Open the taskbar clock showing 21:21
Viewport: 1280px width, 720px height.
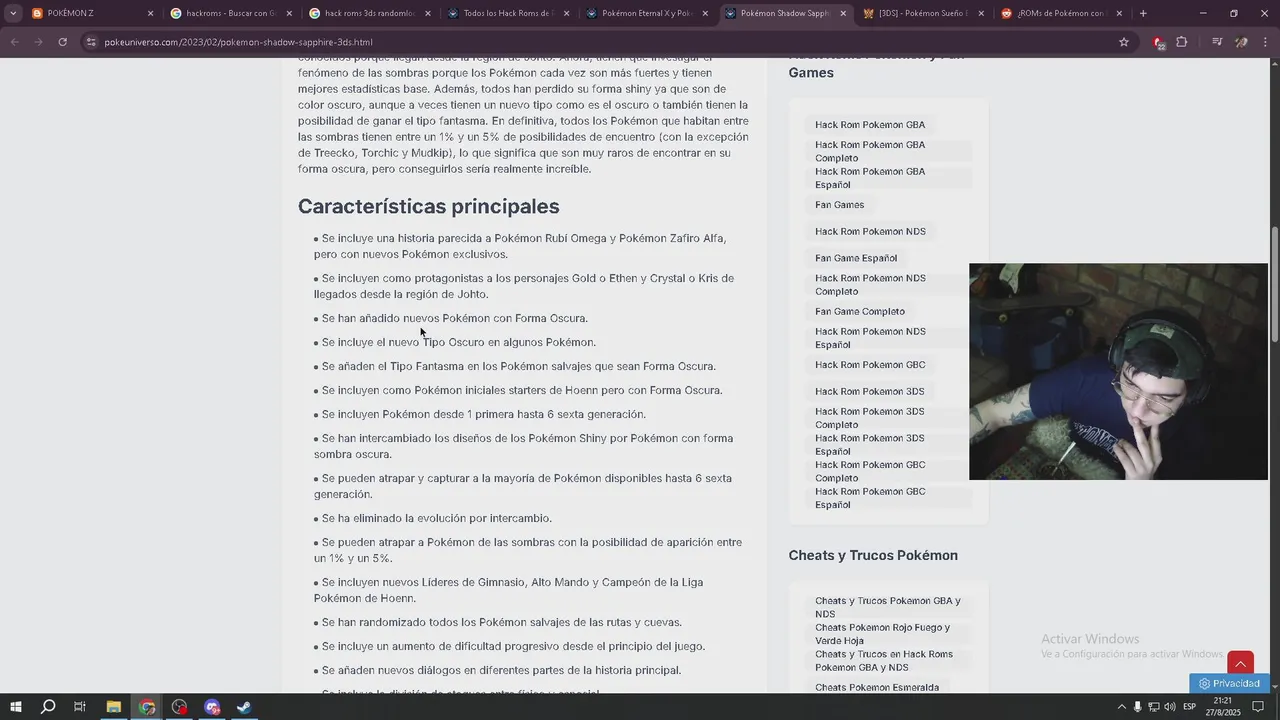pyautogui.click(x=1222, y=707)
